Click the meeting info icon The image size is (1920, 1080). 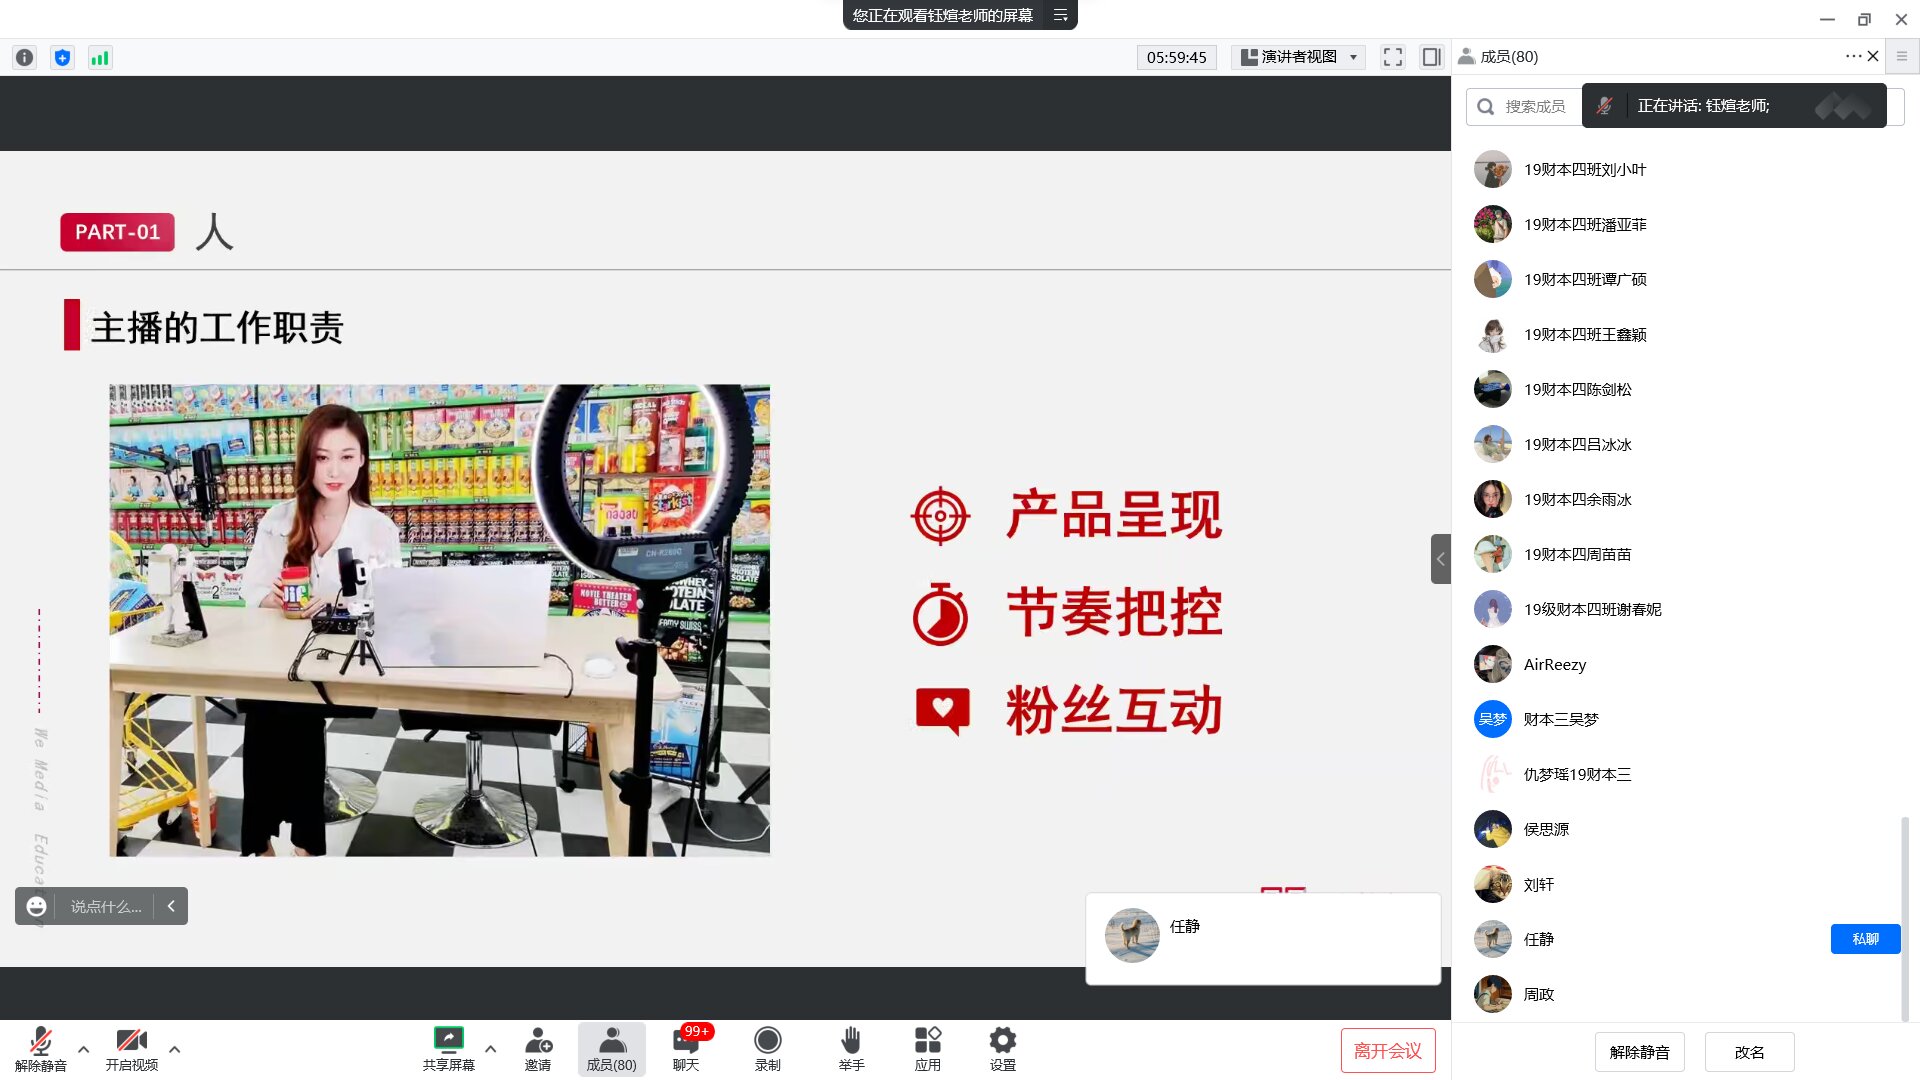point(25,58)
